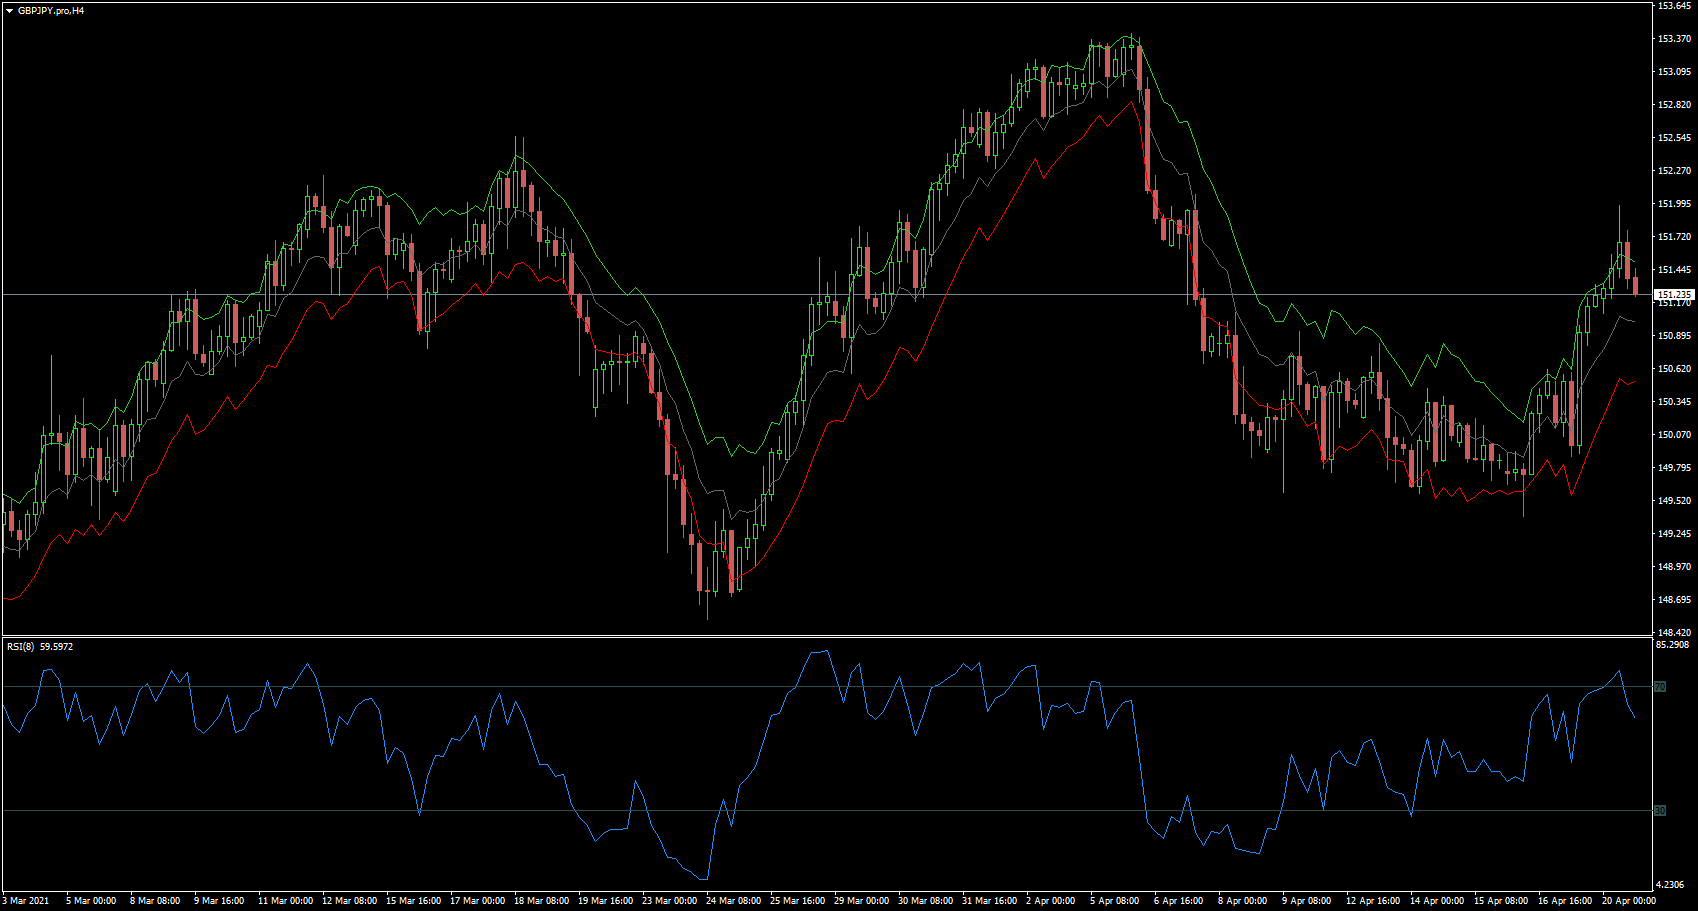Click the RSI value 4.2306 label
The width and height of the screenshot is (1698, 911).
[1669, 884]
